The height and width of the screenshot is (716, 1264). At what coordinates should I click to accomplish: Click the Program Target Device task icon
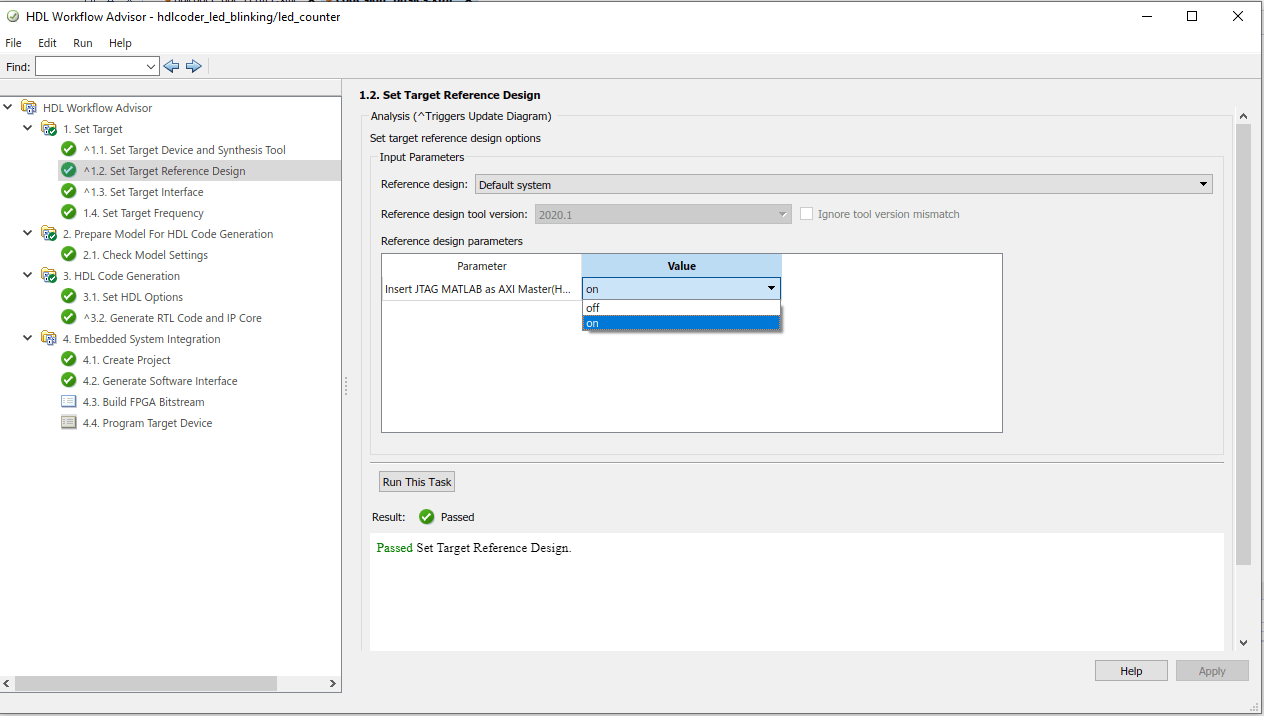(68, 422)
